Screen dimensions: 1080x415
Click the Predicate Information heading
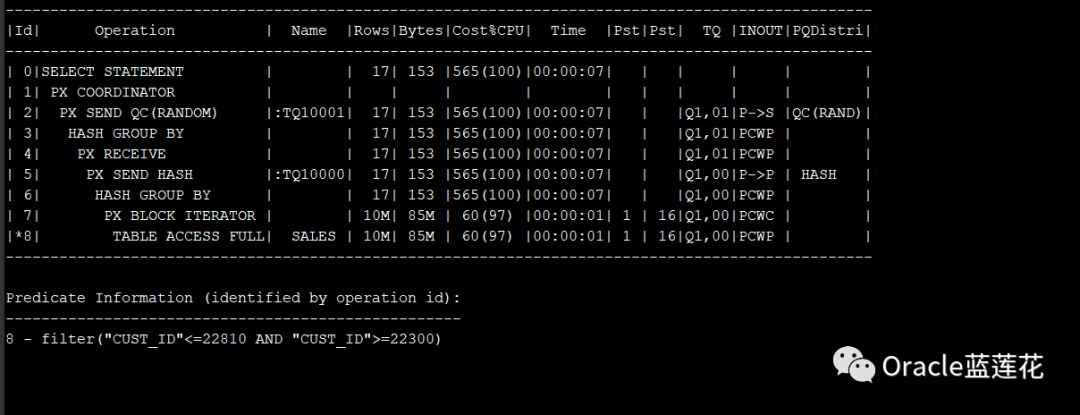(233, 298)
